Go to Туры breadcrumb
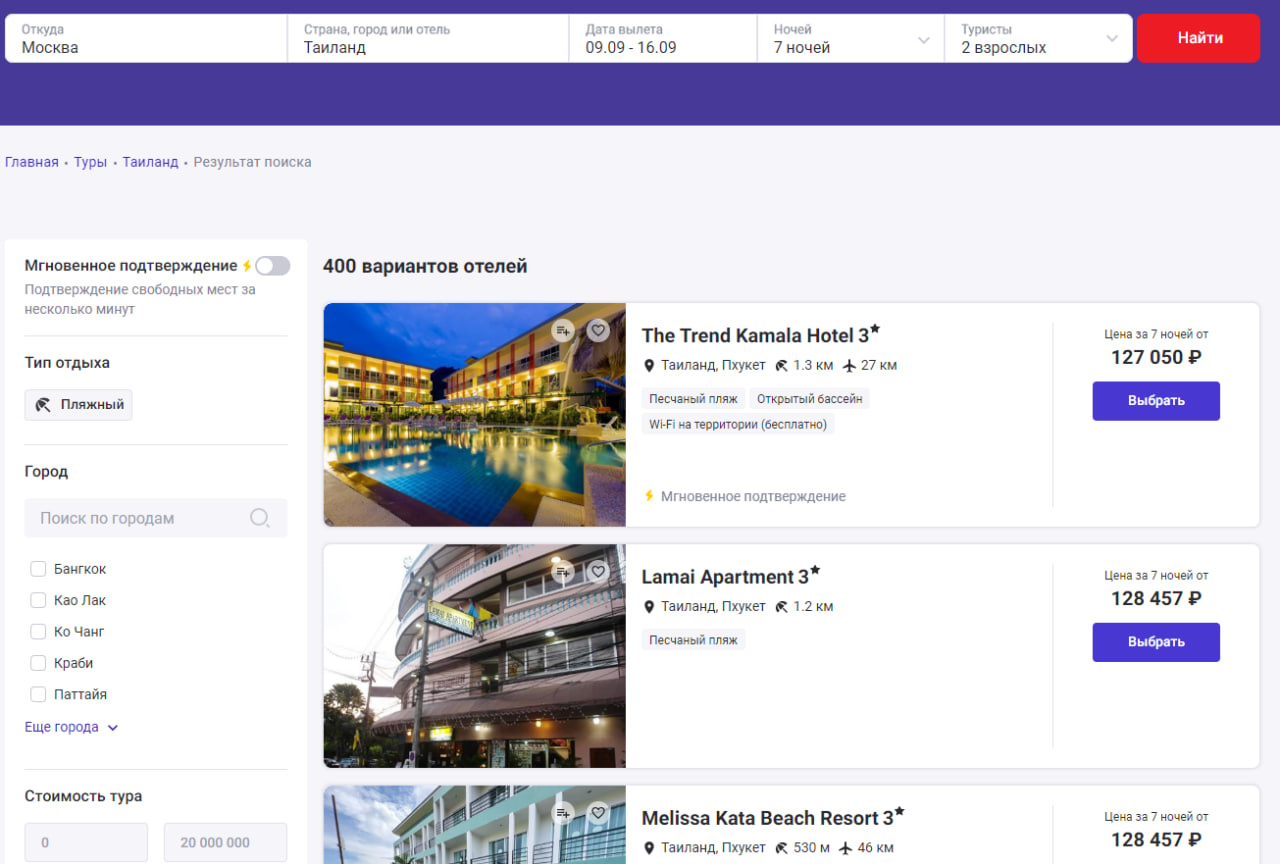The height and width of the screenshot is (864, 1280). tap(90, 162)
